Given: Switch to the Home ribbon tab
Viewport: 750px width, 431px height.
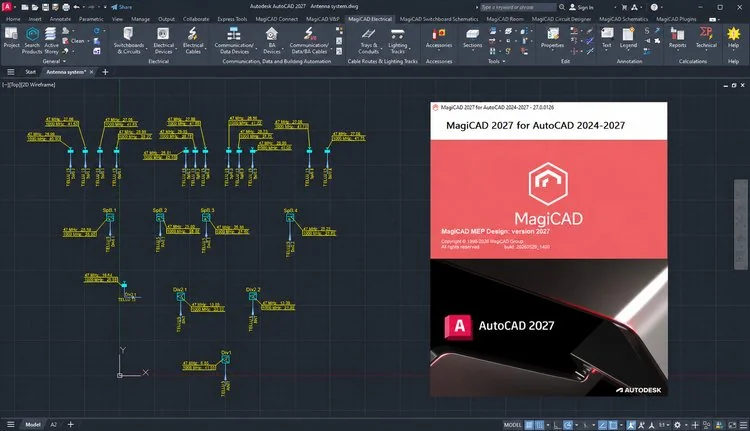Looking at the screenshot, I should [13, 19].
